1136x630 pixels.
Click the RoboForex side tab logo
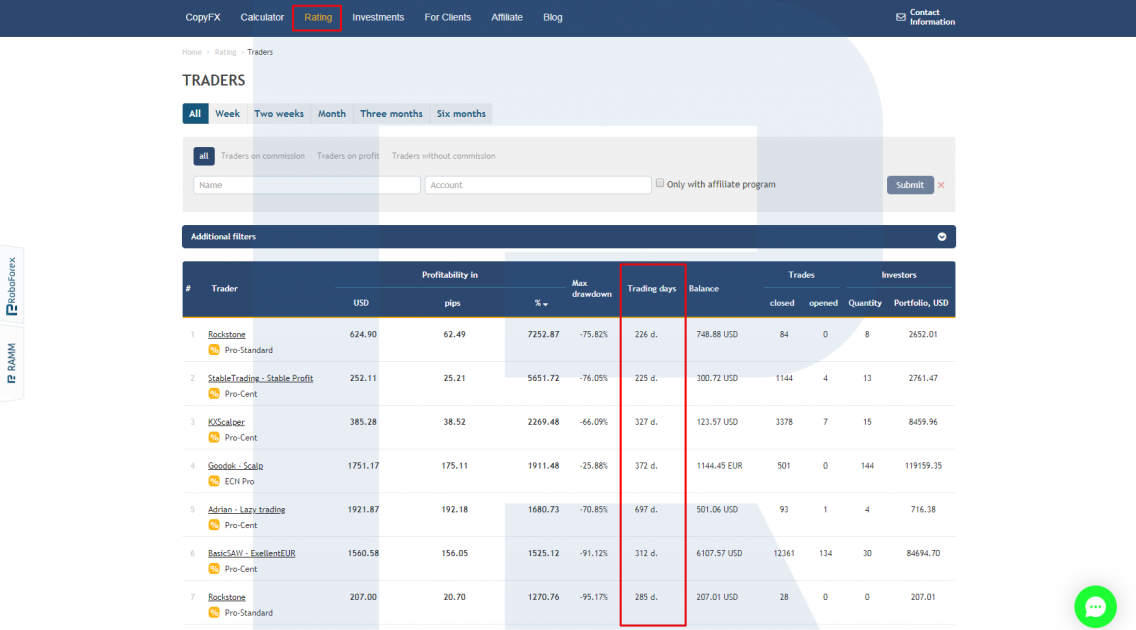pos(12,287)
